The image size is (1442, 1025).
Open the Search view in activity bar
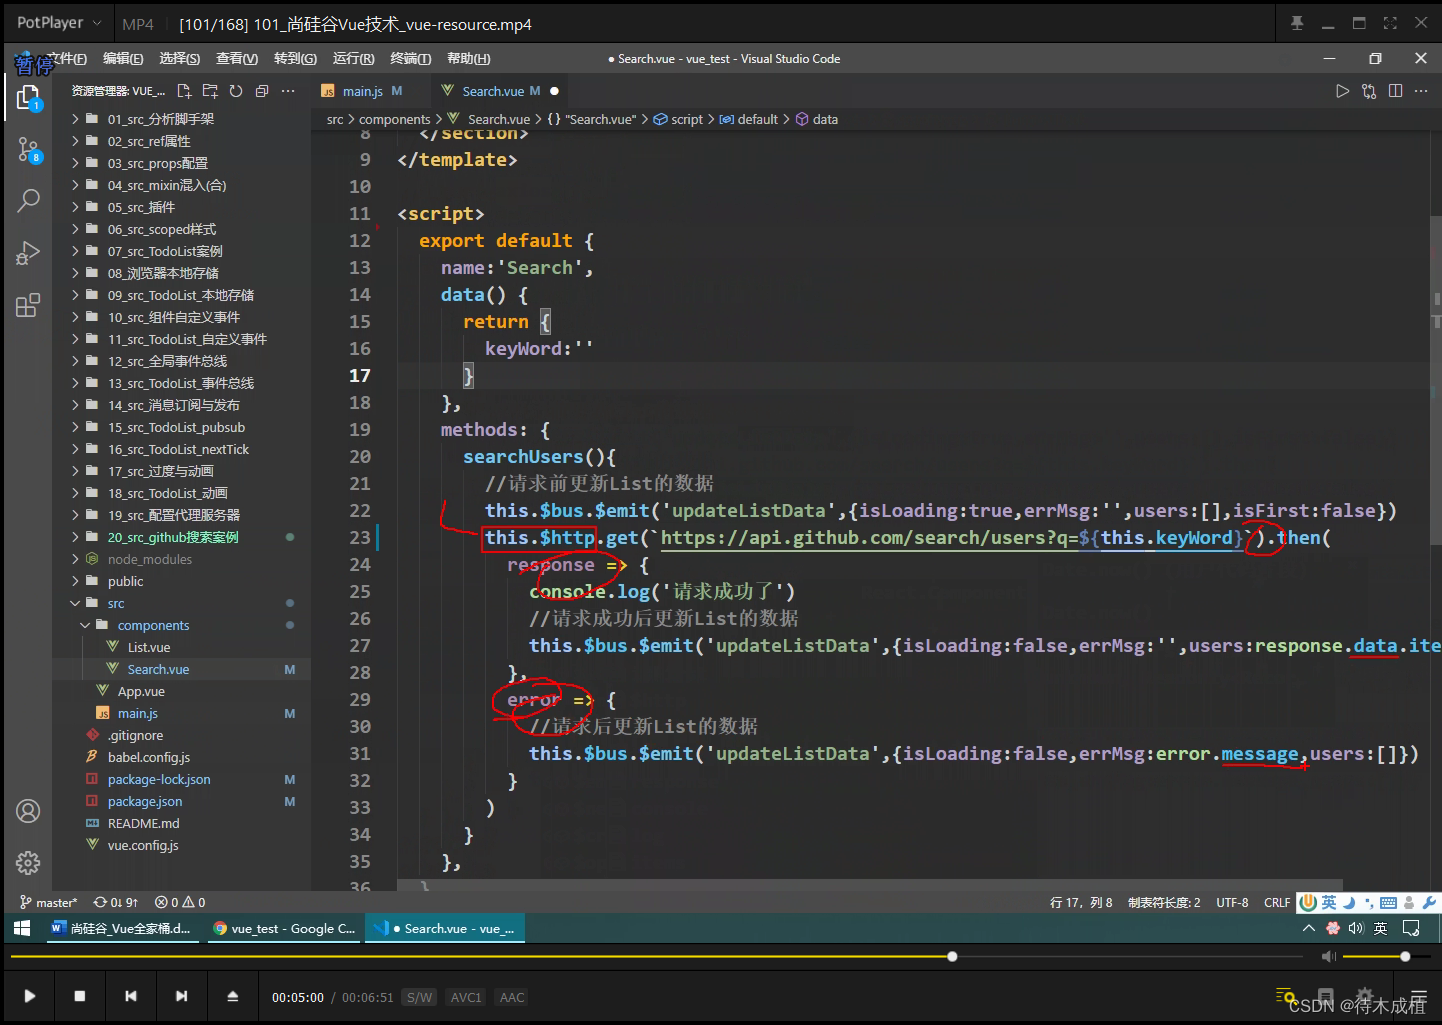[x=28, y=201]
